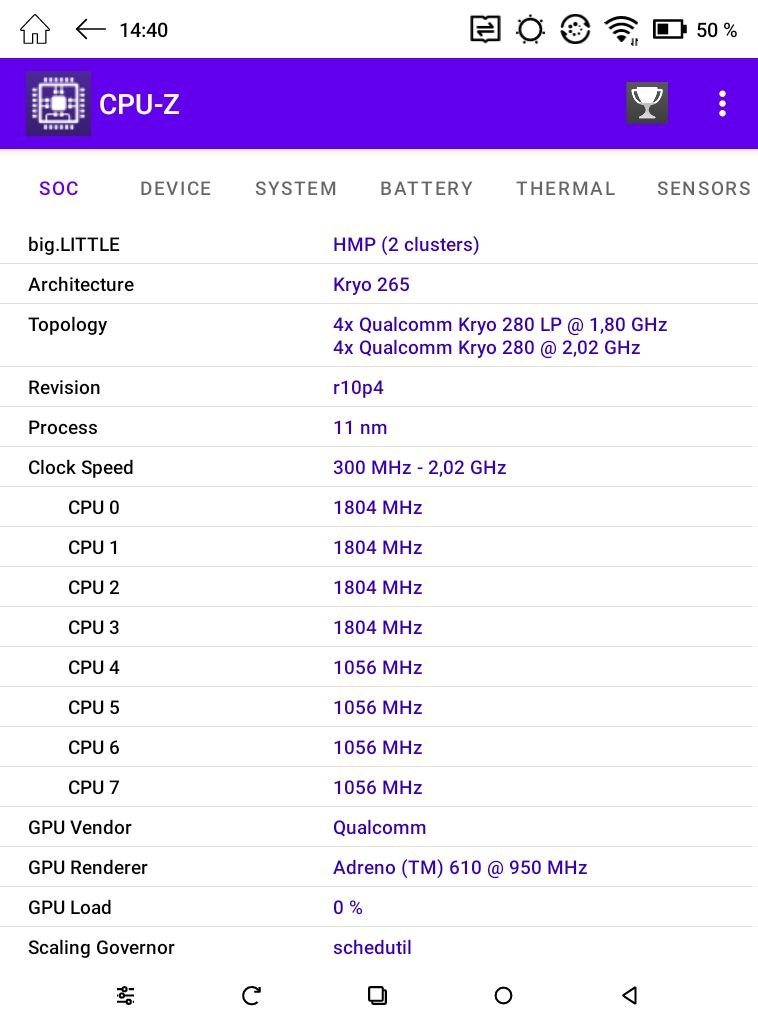Tap the schedutil governor value
Image resolution: width=758 pixels, height=1024 pixels.
tap(372, 948)
